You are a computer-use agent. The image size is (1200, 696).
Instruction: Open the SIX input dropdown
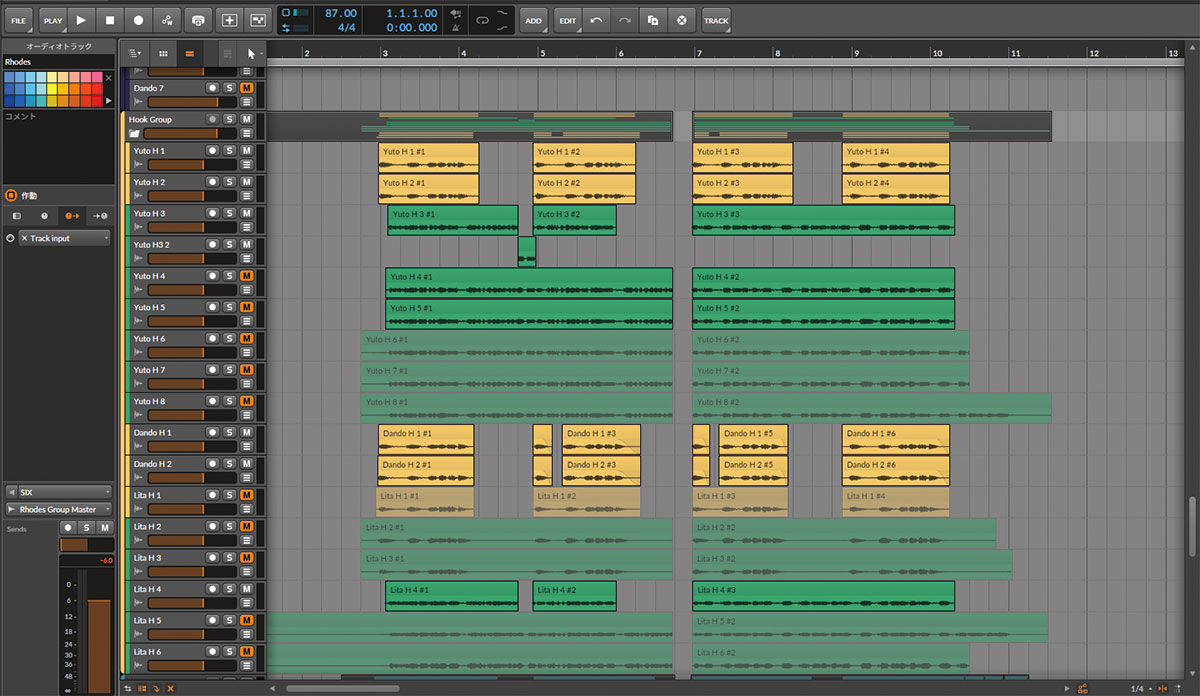pos(58,492)
